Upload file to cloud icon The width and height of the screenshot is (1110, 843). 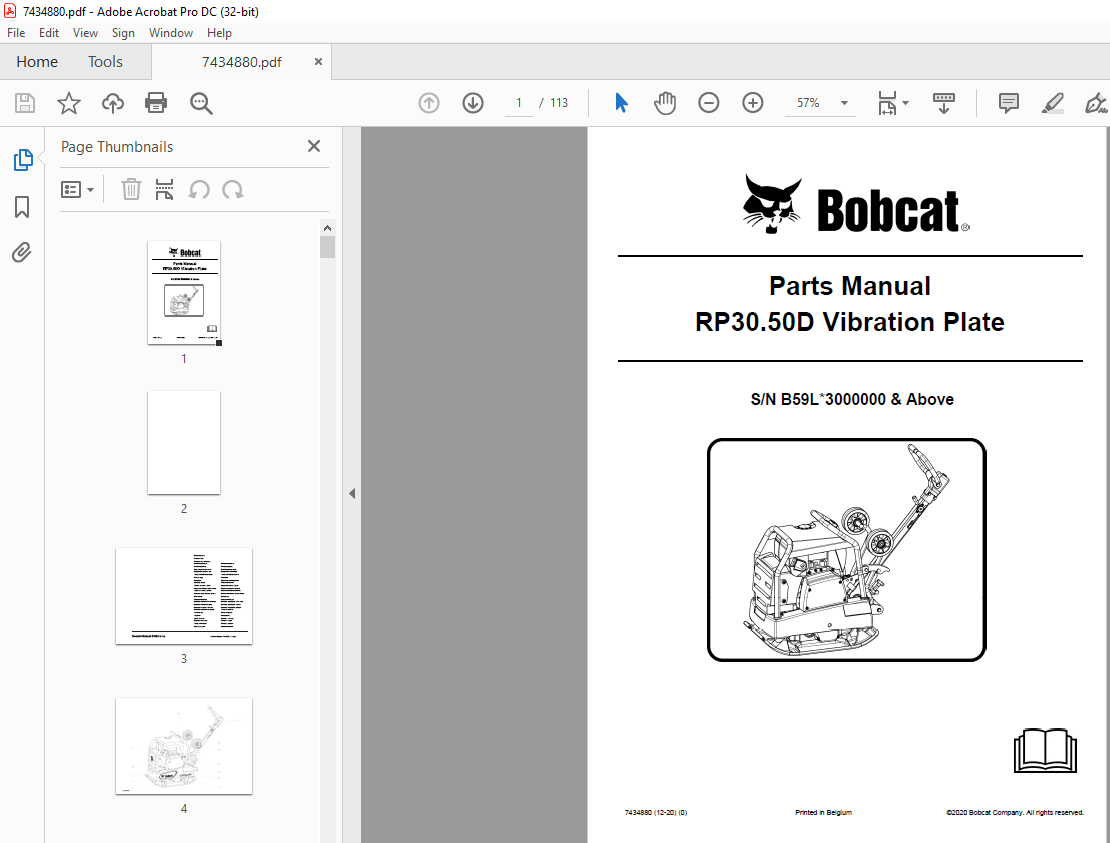113,103
